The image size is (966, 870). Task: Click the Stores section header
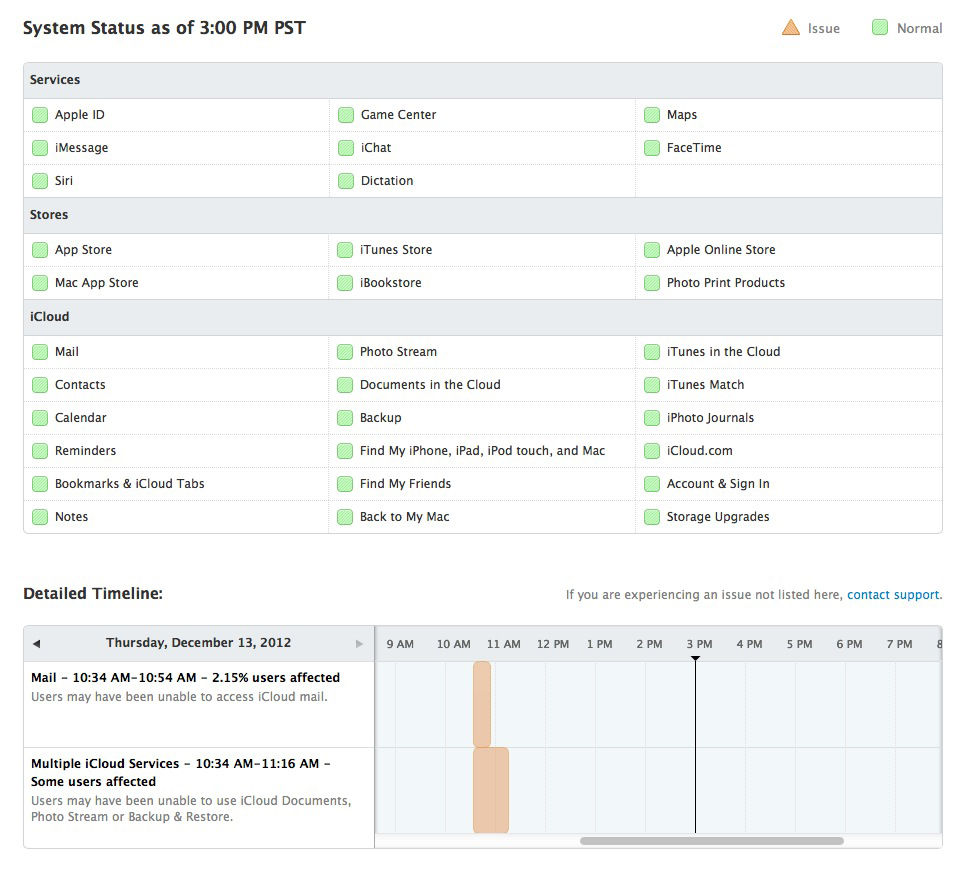[483, 215]
